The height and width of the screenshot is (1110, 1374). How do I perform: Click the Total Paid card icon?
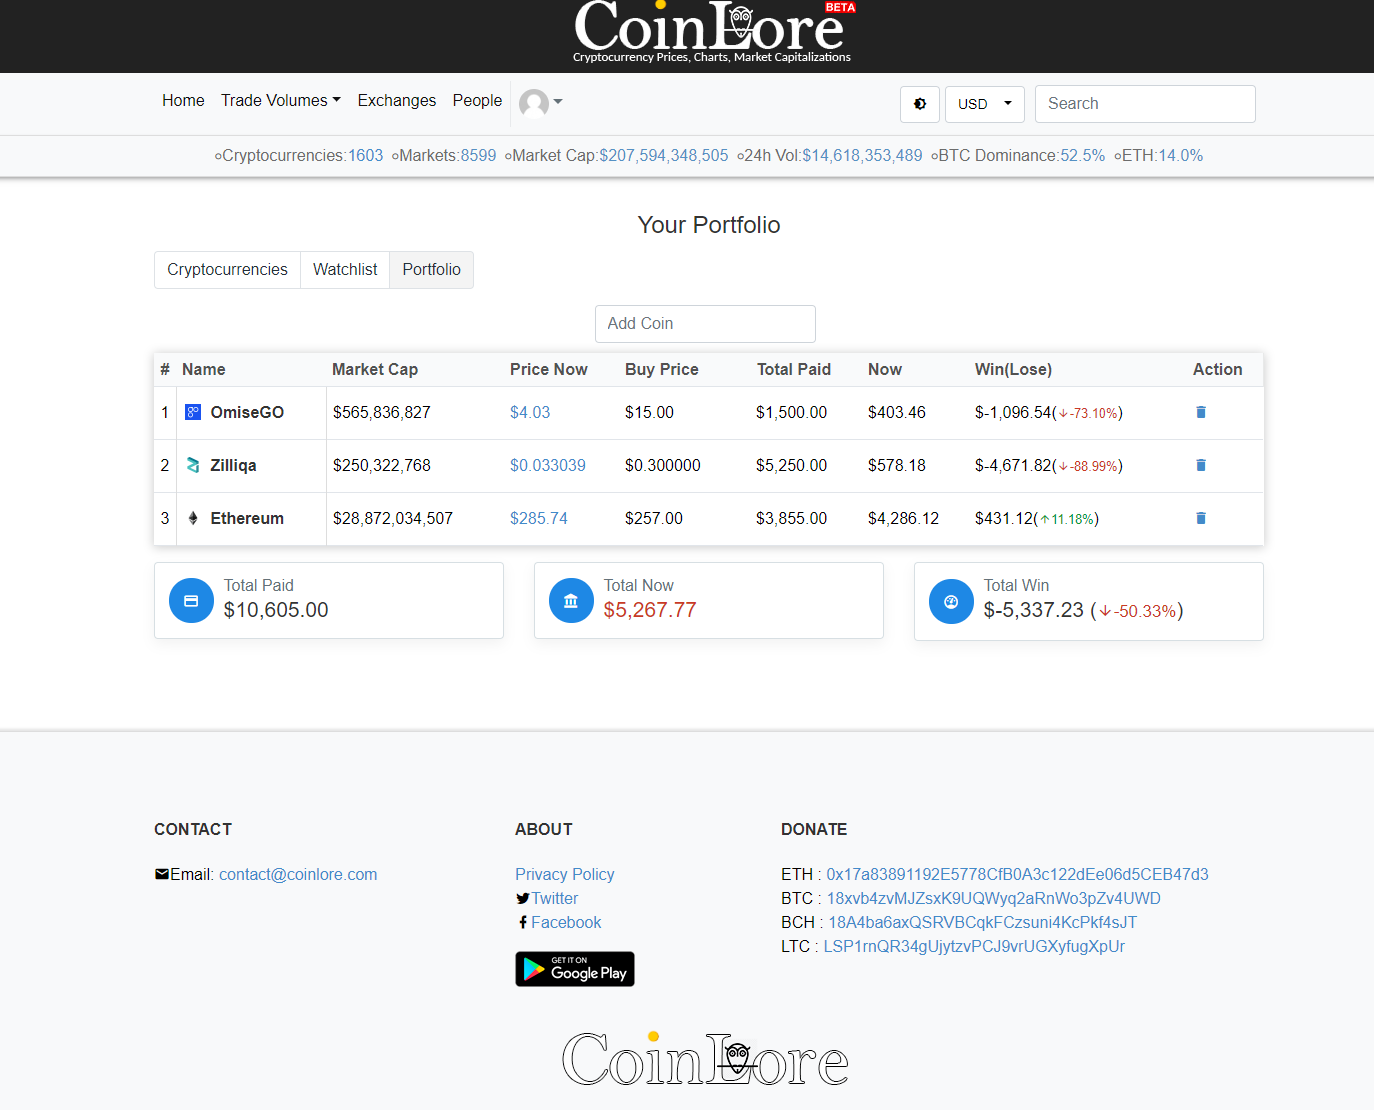pyautogui.click(x=191, y=601)
